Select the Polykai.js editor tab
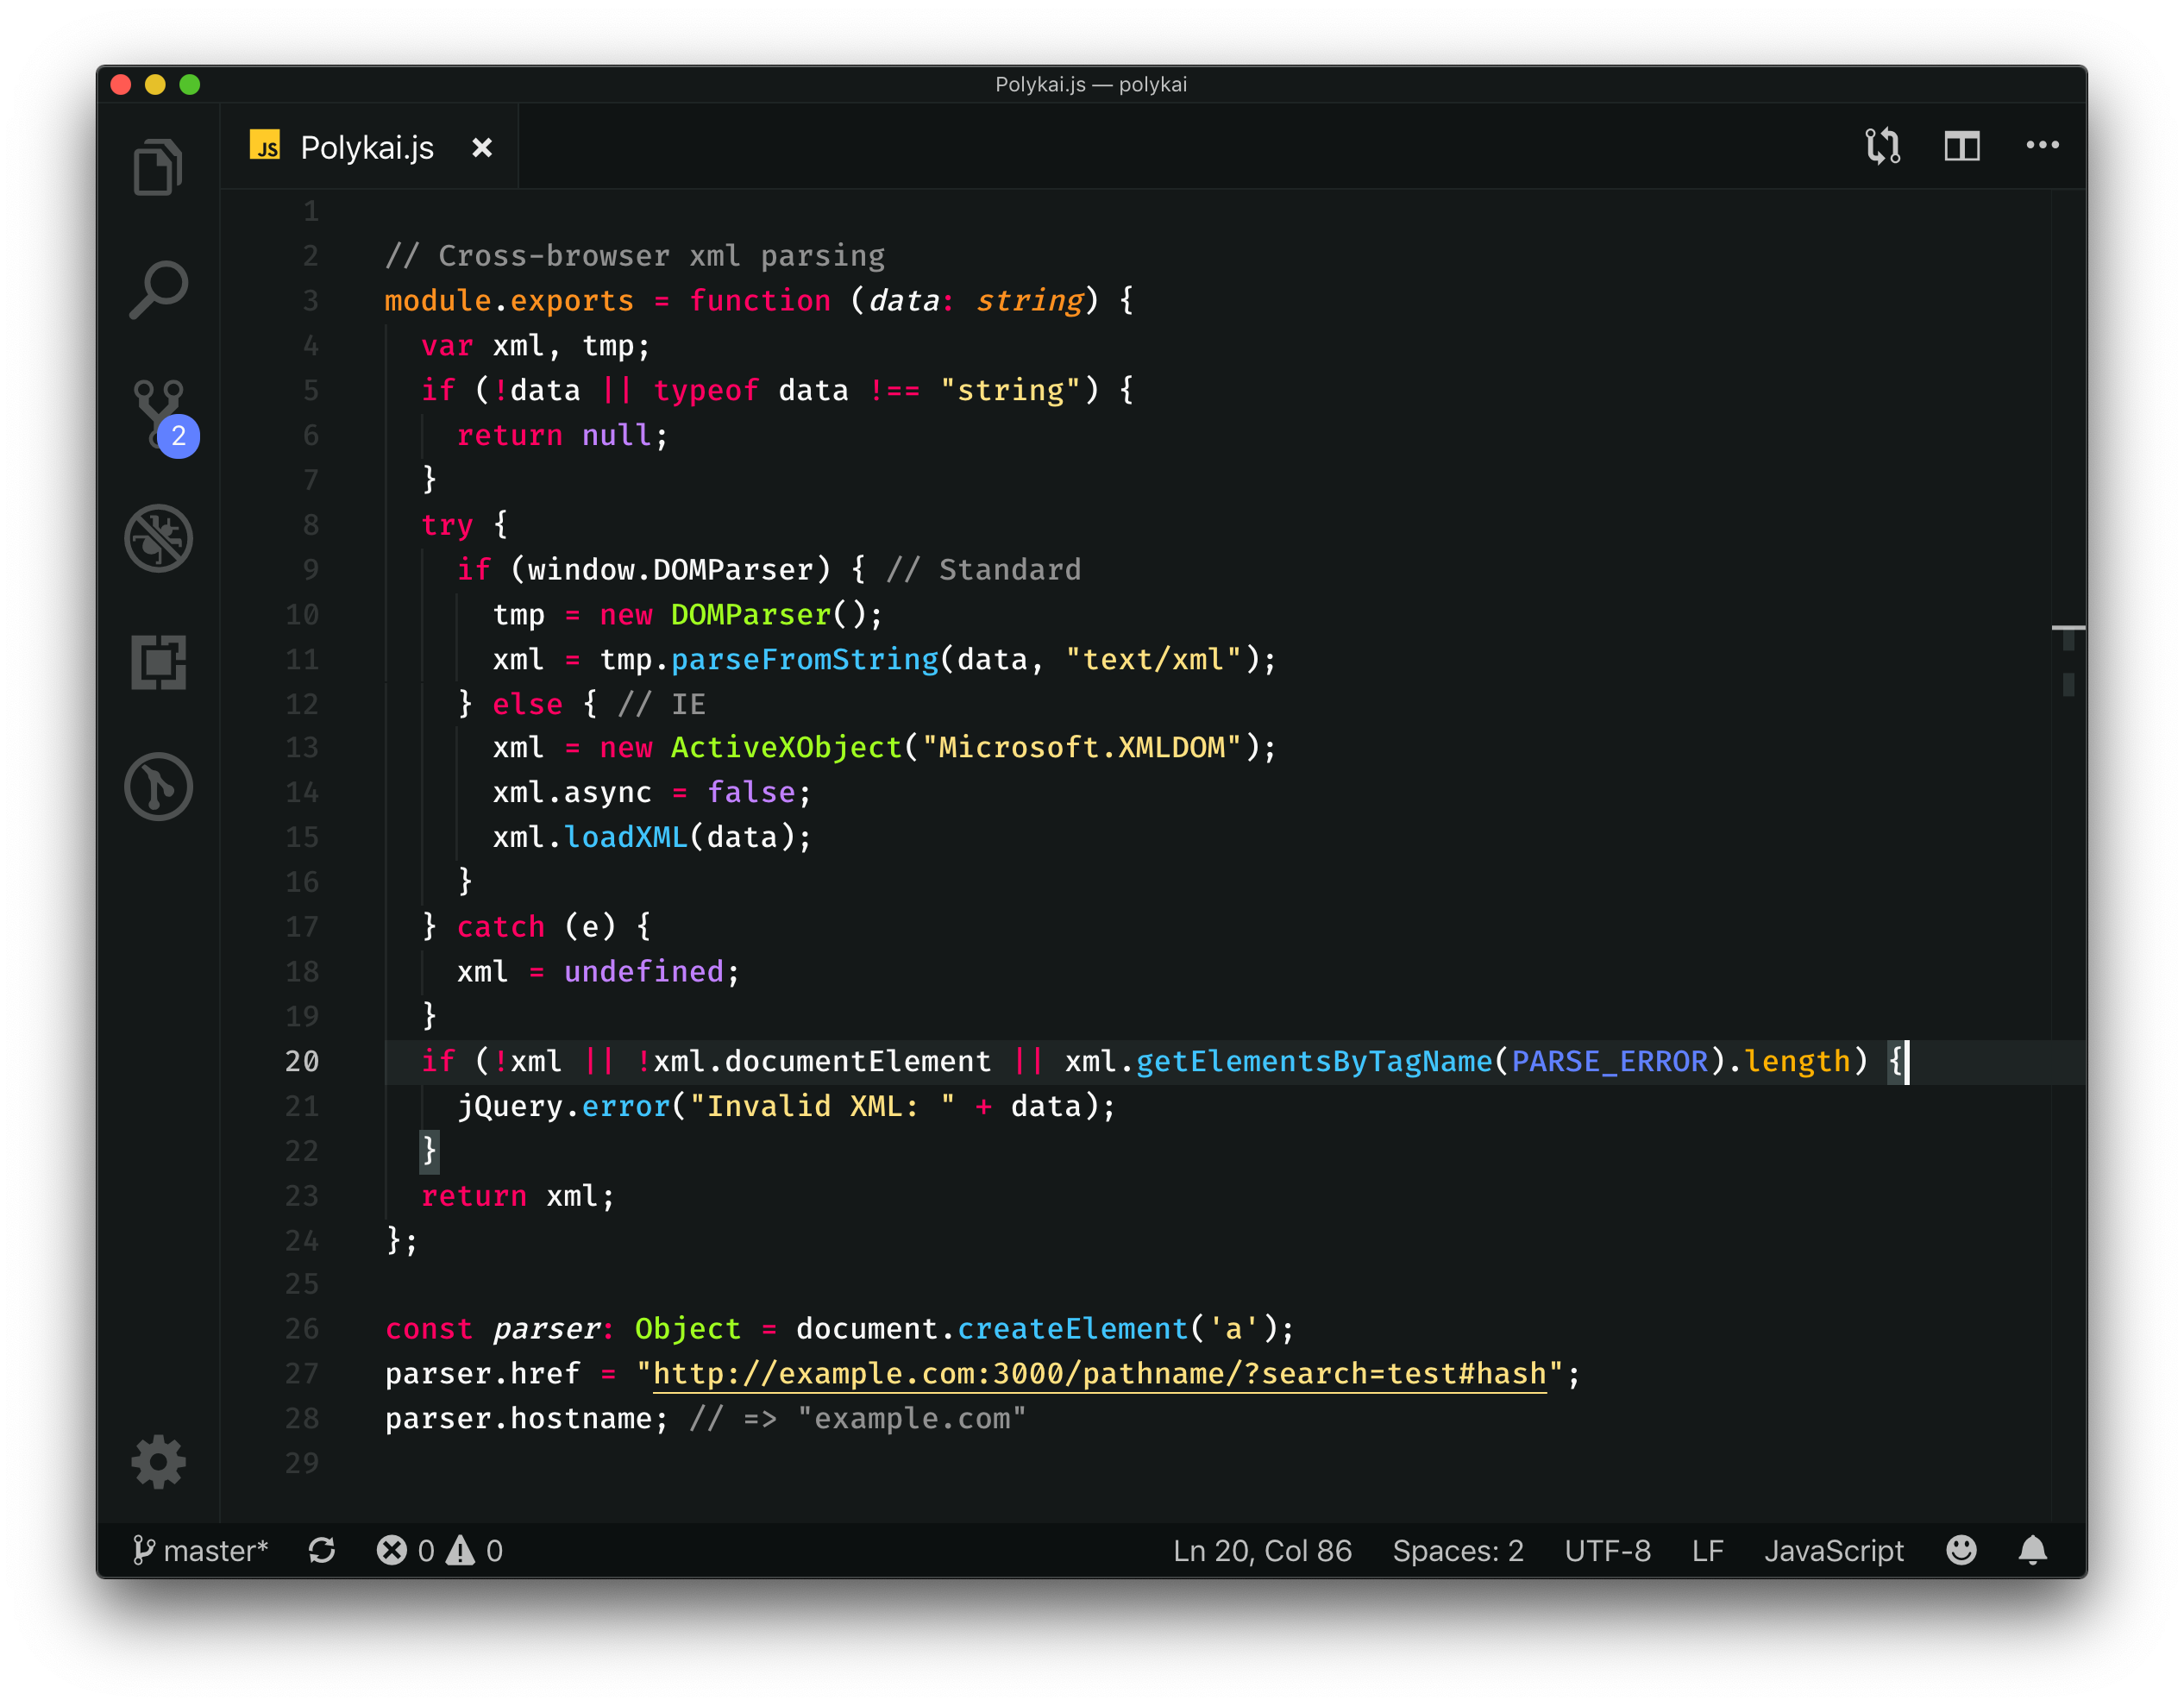 point(366,148)
